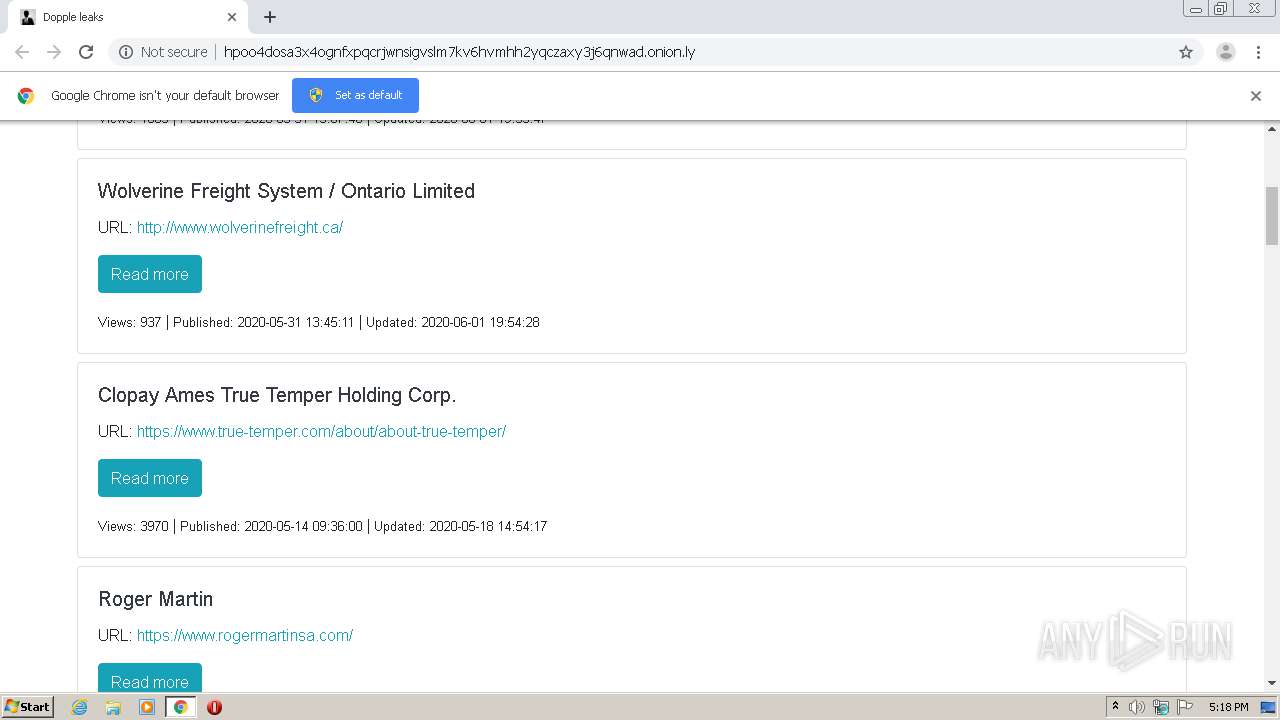The image size is (1280, 720).
Task: Open the rogermartinsa.com link
Action: coord(245,635)
